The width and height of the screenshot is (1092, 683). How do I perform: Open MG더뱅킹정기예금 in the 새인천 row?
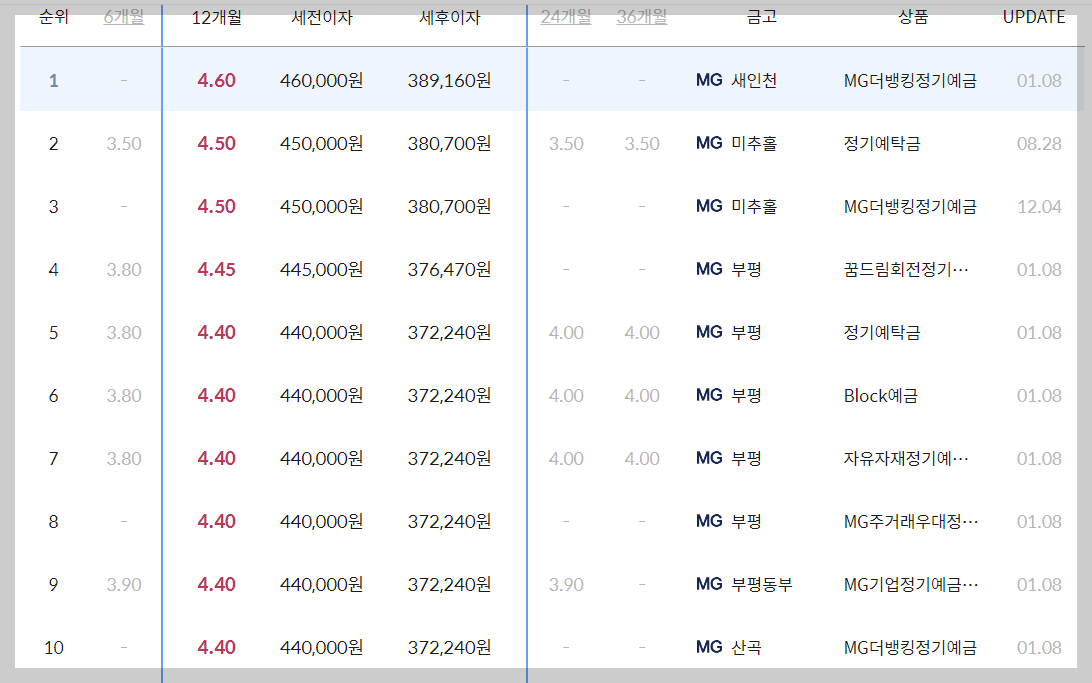point(910,81)
